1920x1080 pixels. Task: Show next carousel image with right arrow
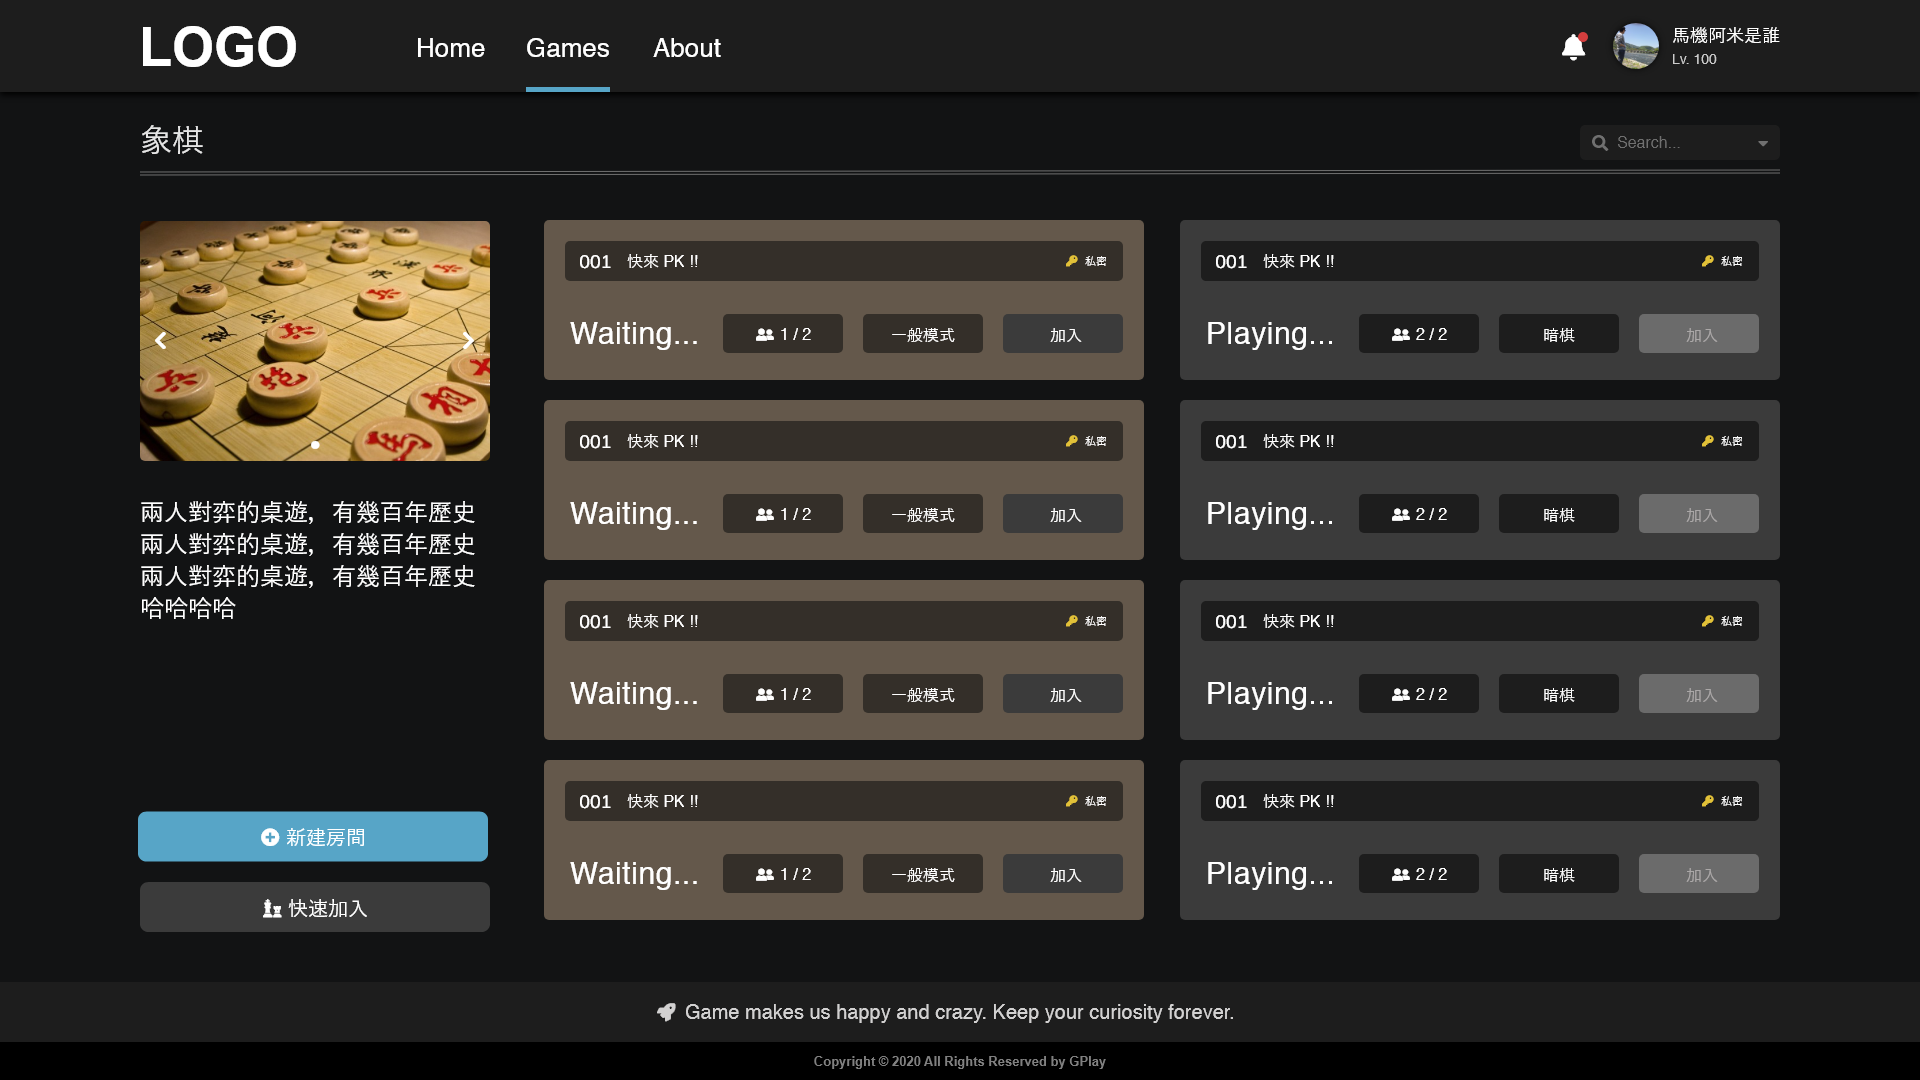pyautogui.click(x=468, y=341)
